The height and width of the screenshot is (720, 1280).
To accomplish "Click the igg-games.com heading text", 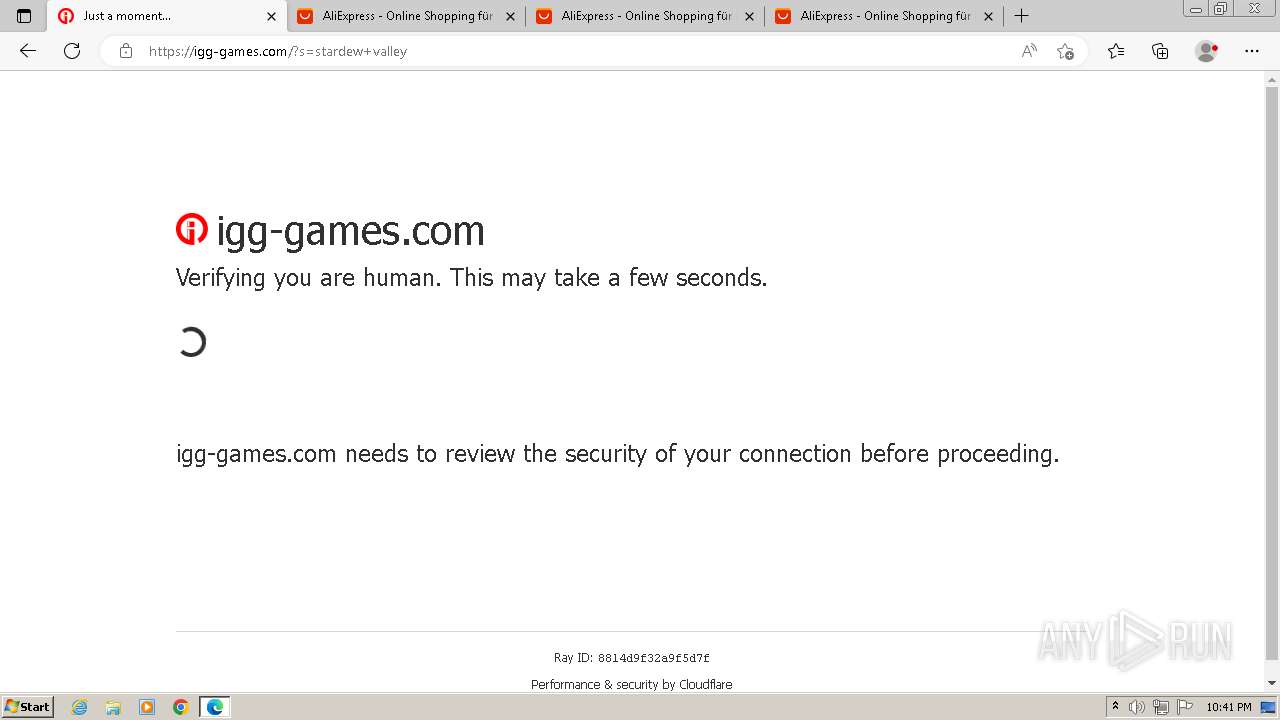I will [x=350, y=231].
